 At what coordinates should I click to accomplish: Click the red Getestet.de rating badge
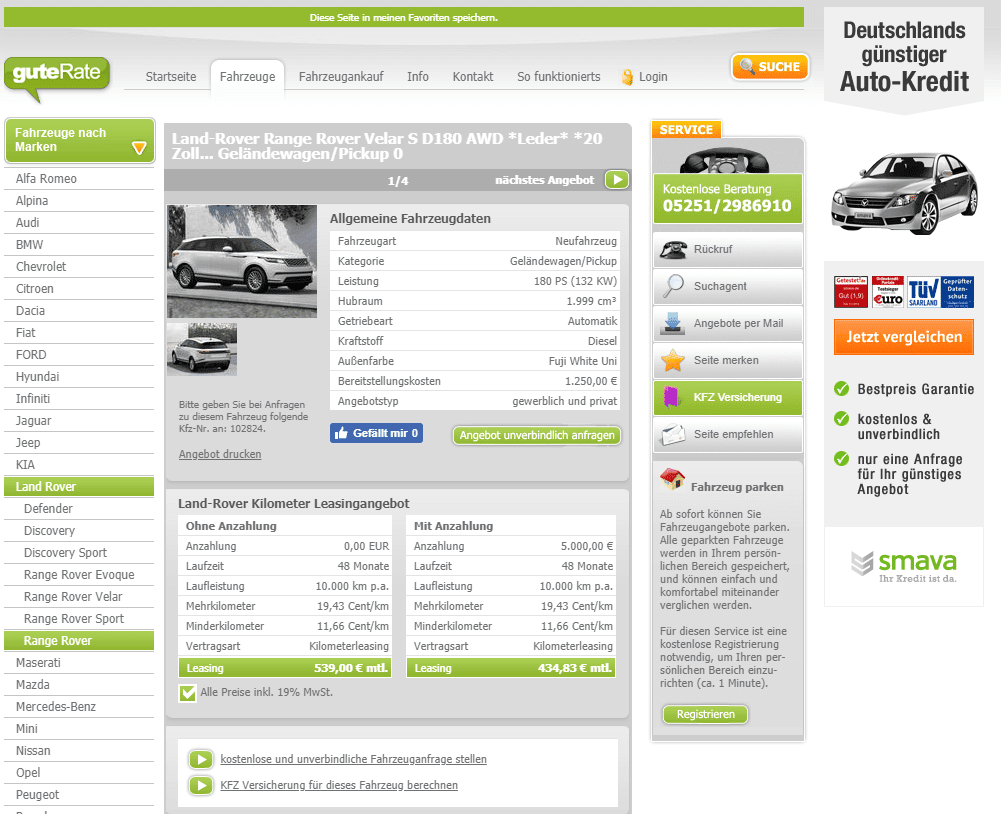851,292
